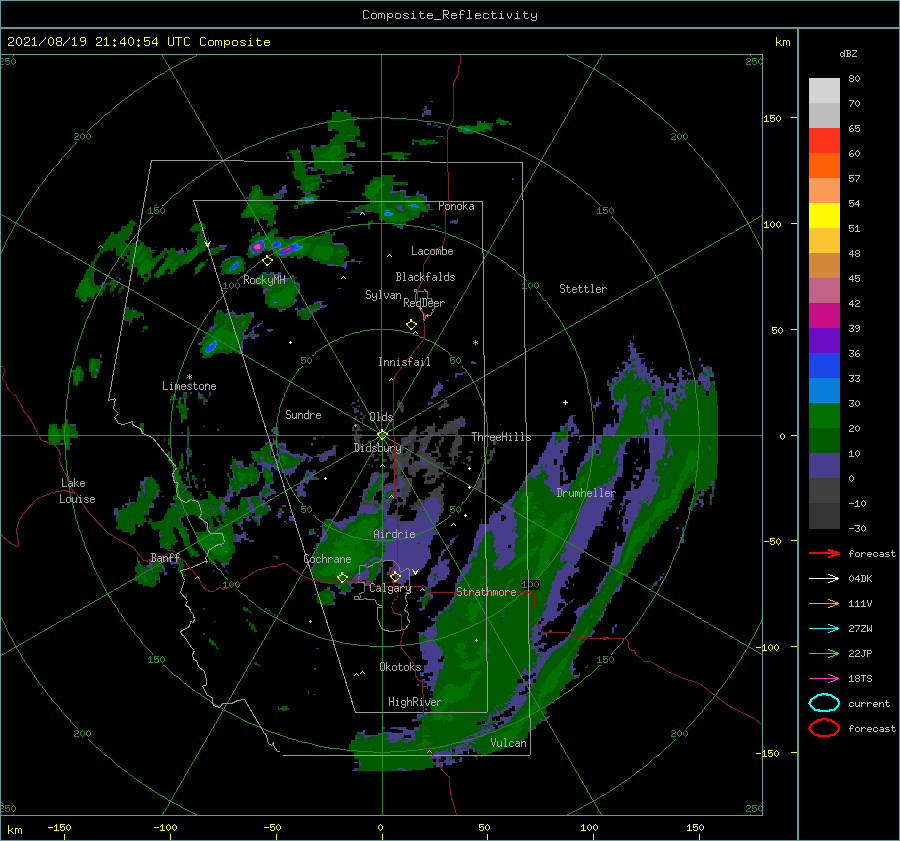Image resolution: width=900 pixels, height=841 pixels.
Task: Click the yellow diamond marker near RockyMH
Action: pos(267,261)
